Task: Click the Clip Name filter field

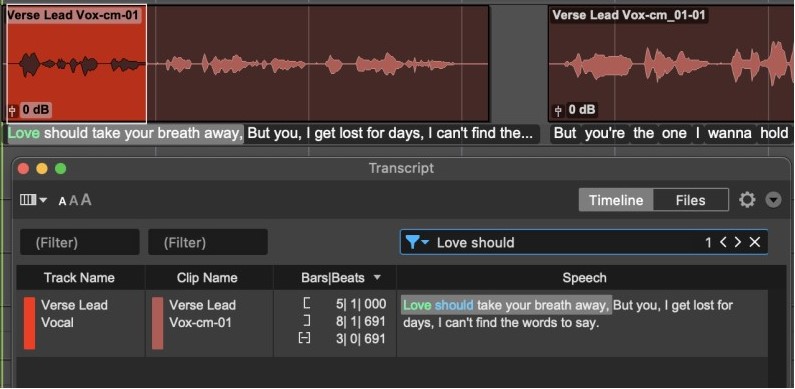Action: [x=208, y=242]
